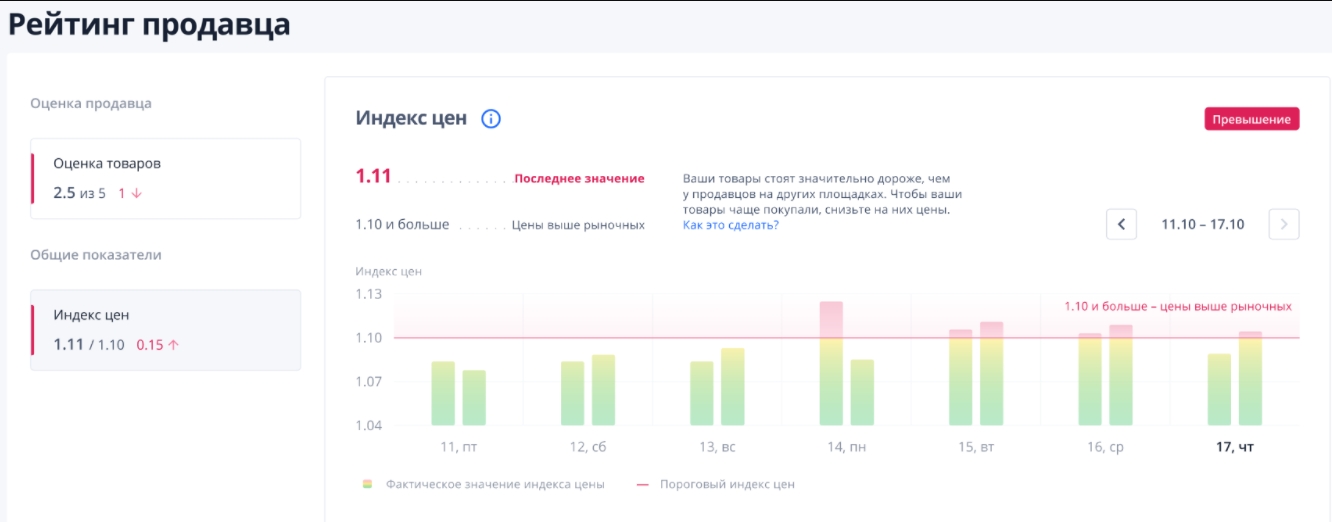Click the Превышение status badge
This screenshot has height=522, width=1332.
coord(1252,119)
